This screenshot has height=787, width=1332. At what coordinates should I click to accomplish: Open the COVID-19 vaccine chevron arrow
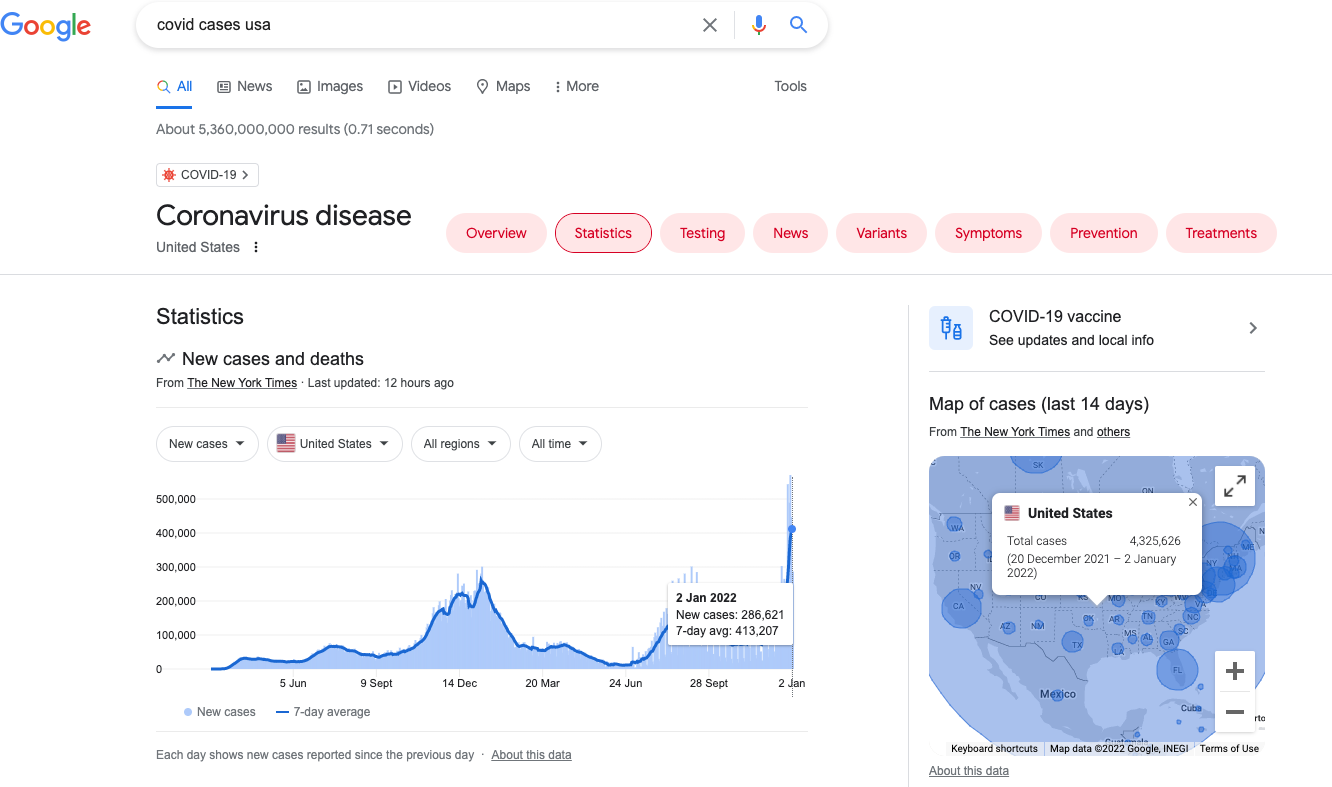pos(1253,328)
